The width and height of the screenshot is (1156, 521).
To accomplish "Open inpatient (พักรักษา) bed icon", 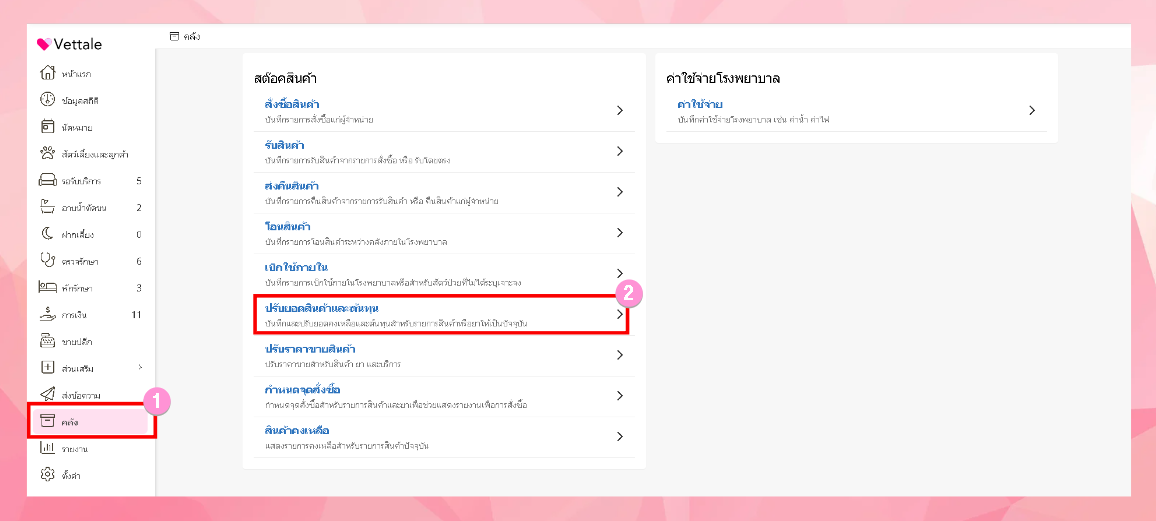I will click(47, 287).
